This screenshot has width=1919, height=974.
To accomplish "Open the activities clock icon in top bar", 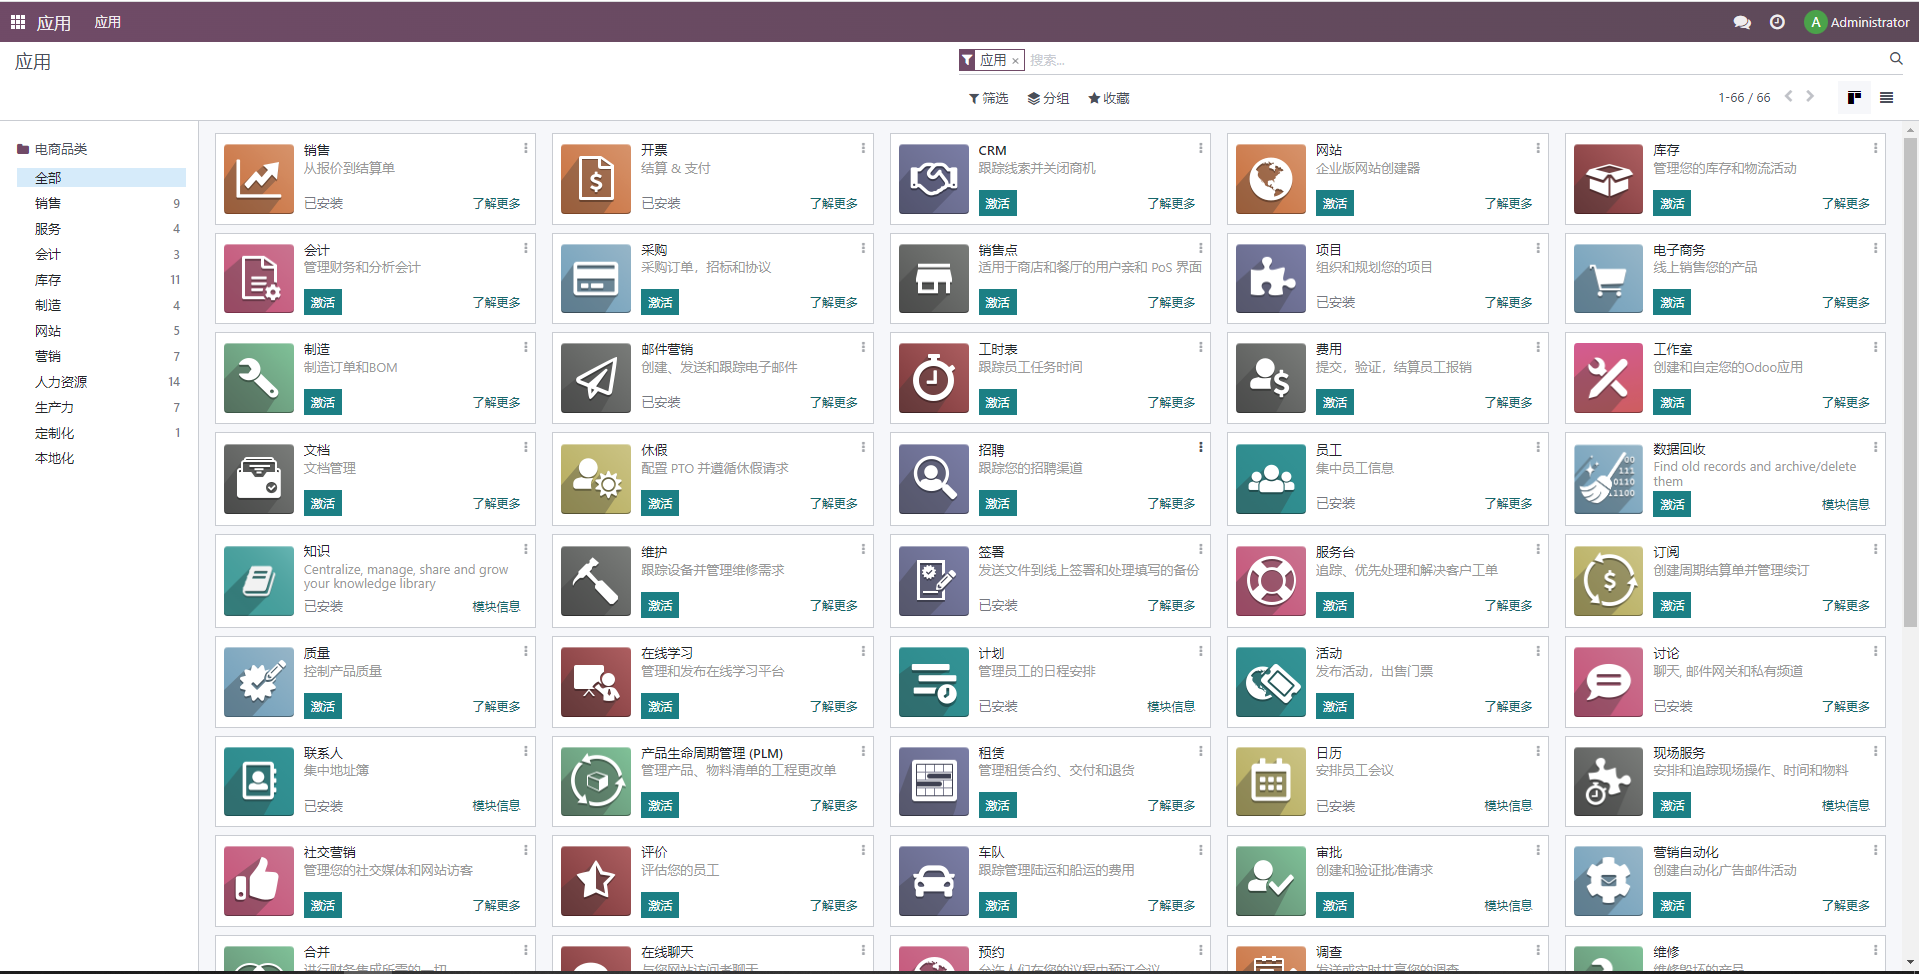I will [1777, 22].
